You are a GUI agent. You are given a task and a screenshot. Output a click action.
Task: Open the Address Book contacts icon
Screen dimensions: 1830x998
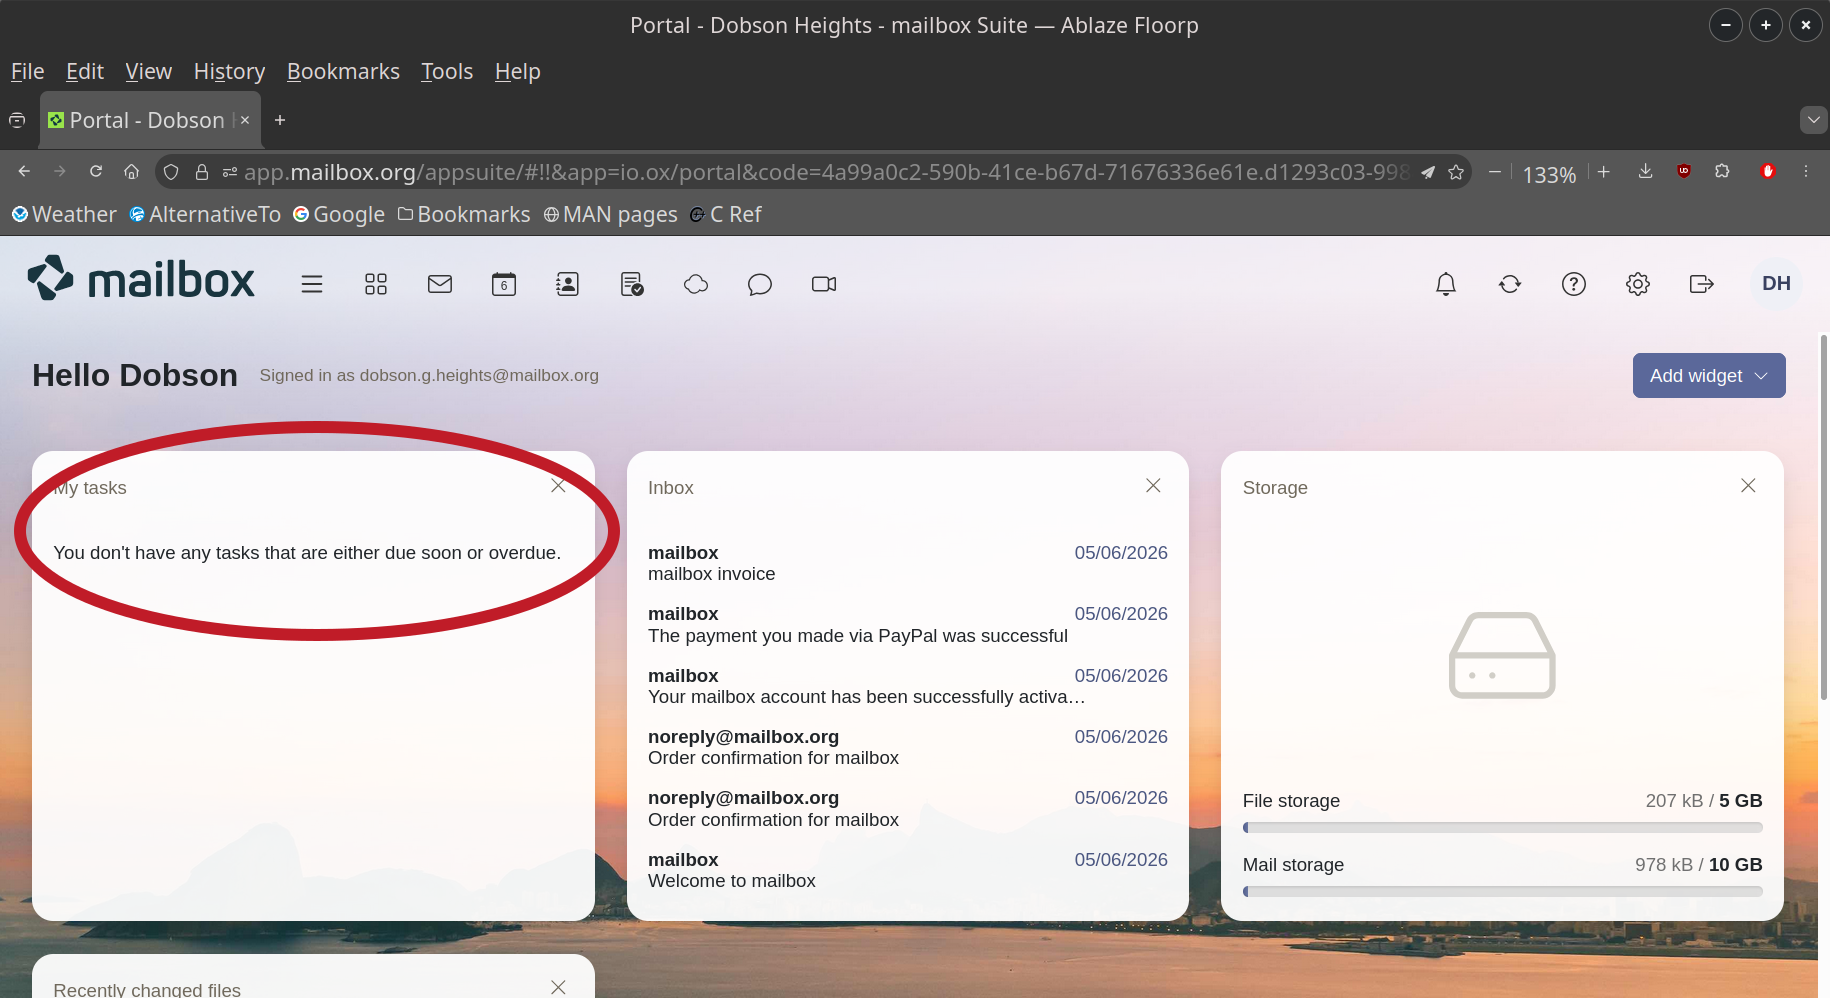point(568,284)
